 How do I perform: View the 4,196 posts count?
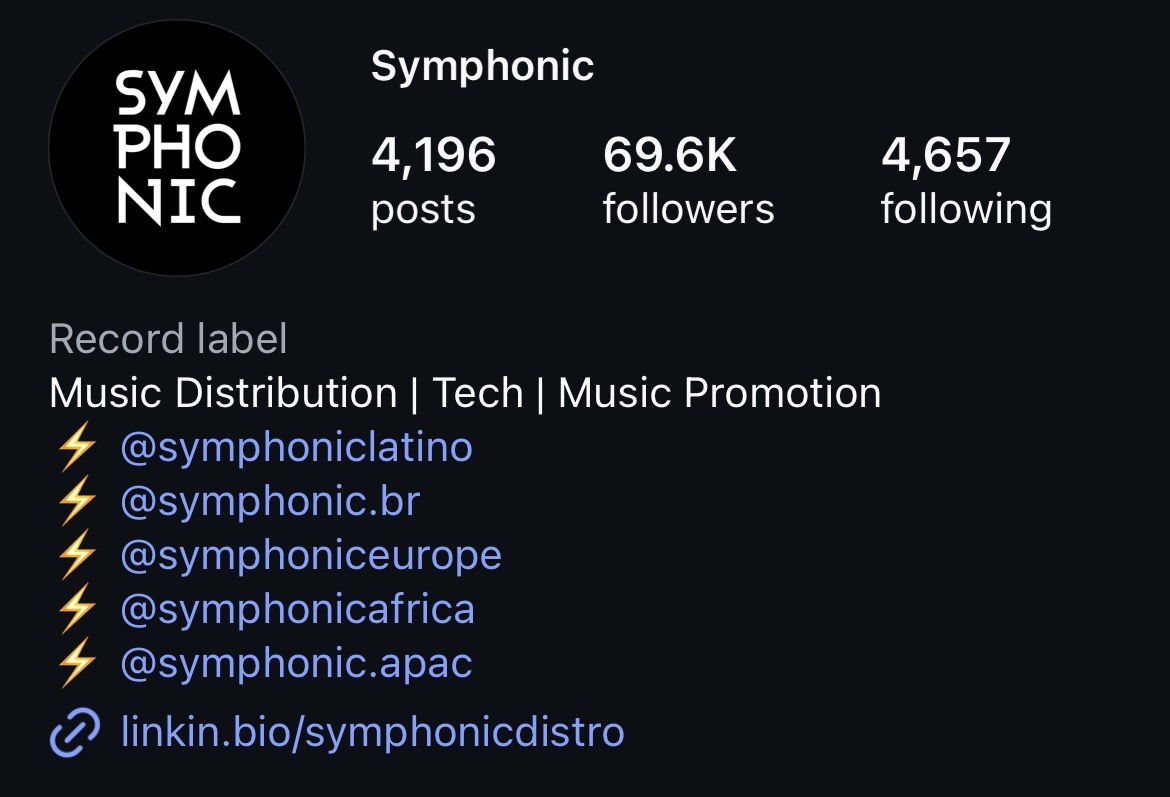(433, 181)
